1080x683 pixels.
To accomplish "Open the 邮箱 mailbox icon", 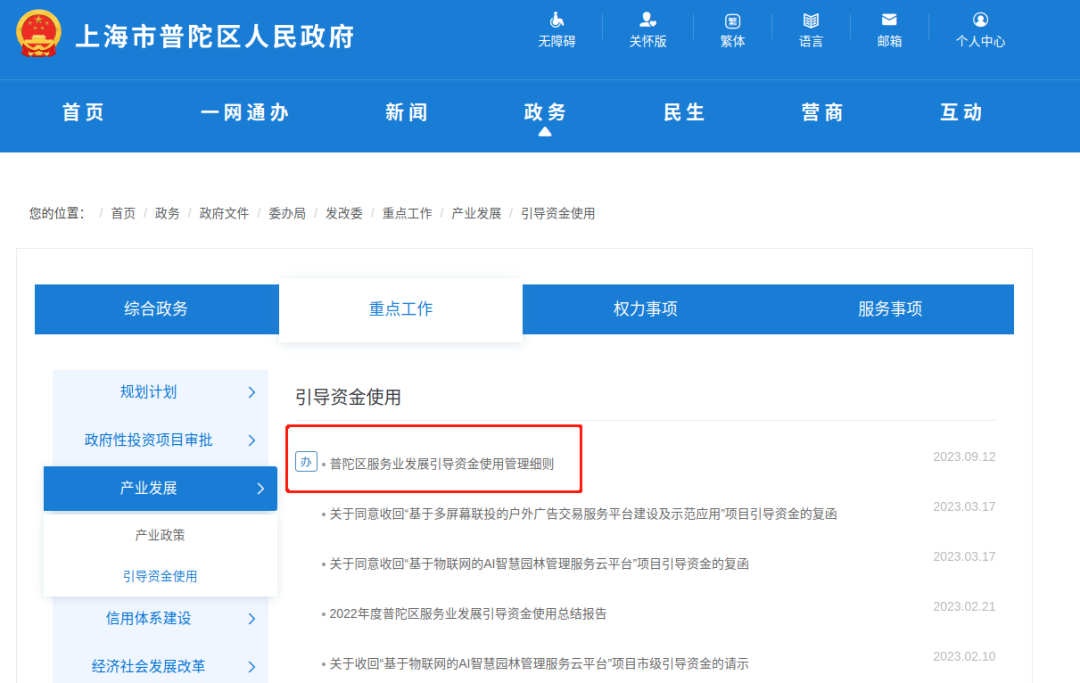I will pos(888,20).
